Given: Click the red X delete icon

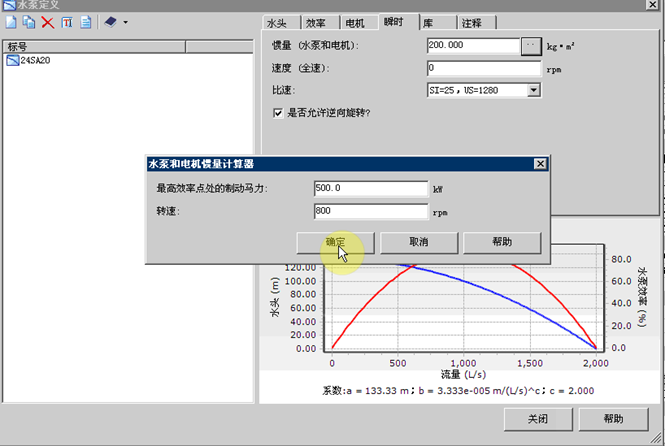Looking at the screenshot, I should (x=47, y=22).
